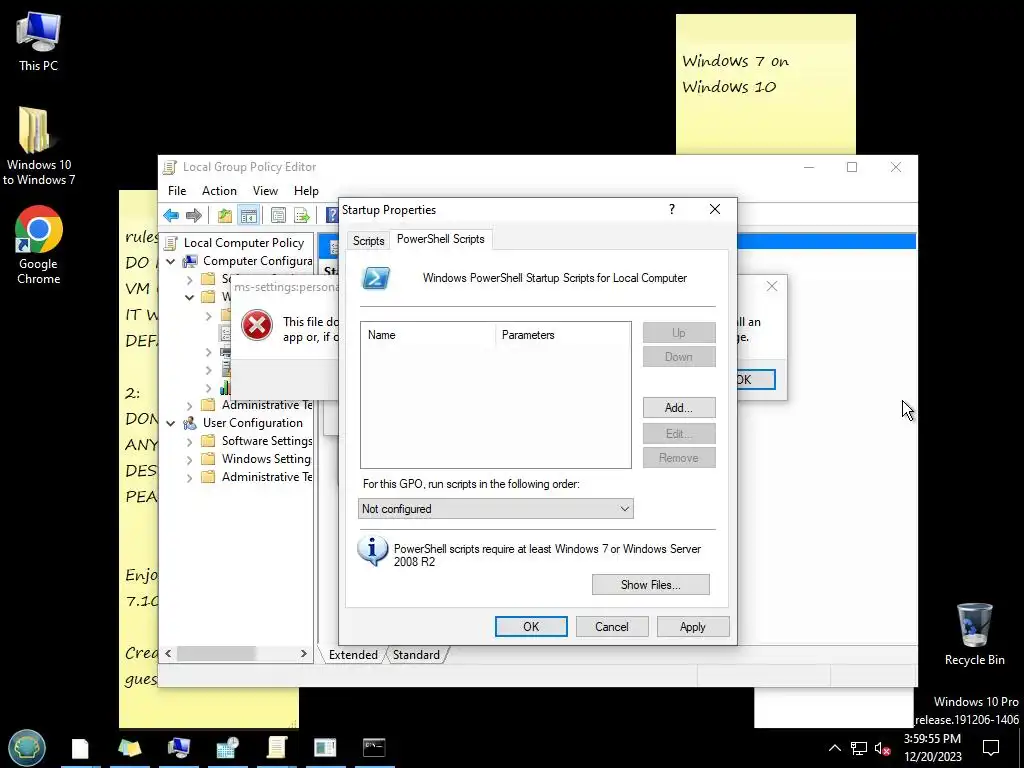Click OK in the ms-settings error dialog
The image size is (1024, 768).
tap(756, 379)
